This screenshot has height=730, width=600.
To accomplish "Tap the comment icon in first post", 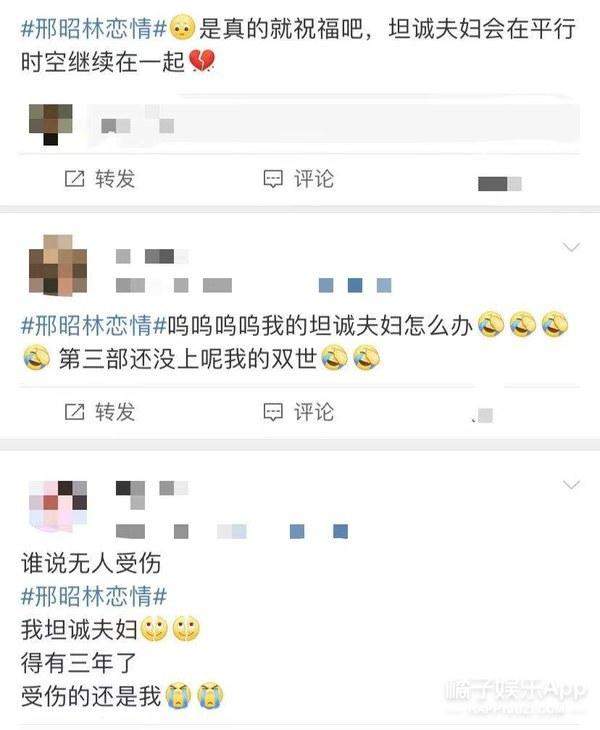I will [x=273, y=179].
